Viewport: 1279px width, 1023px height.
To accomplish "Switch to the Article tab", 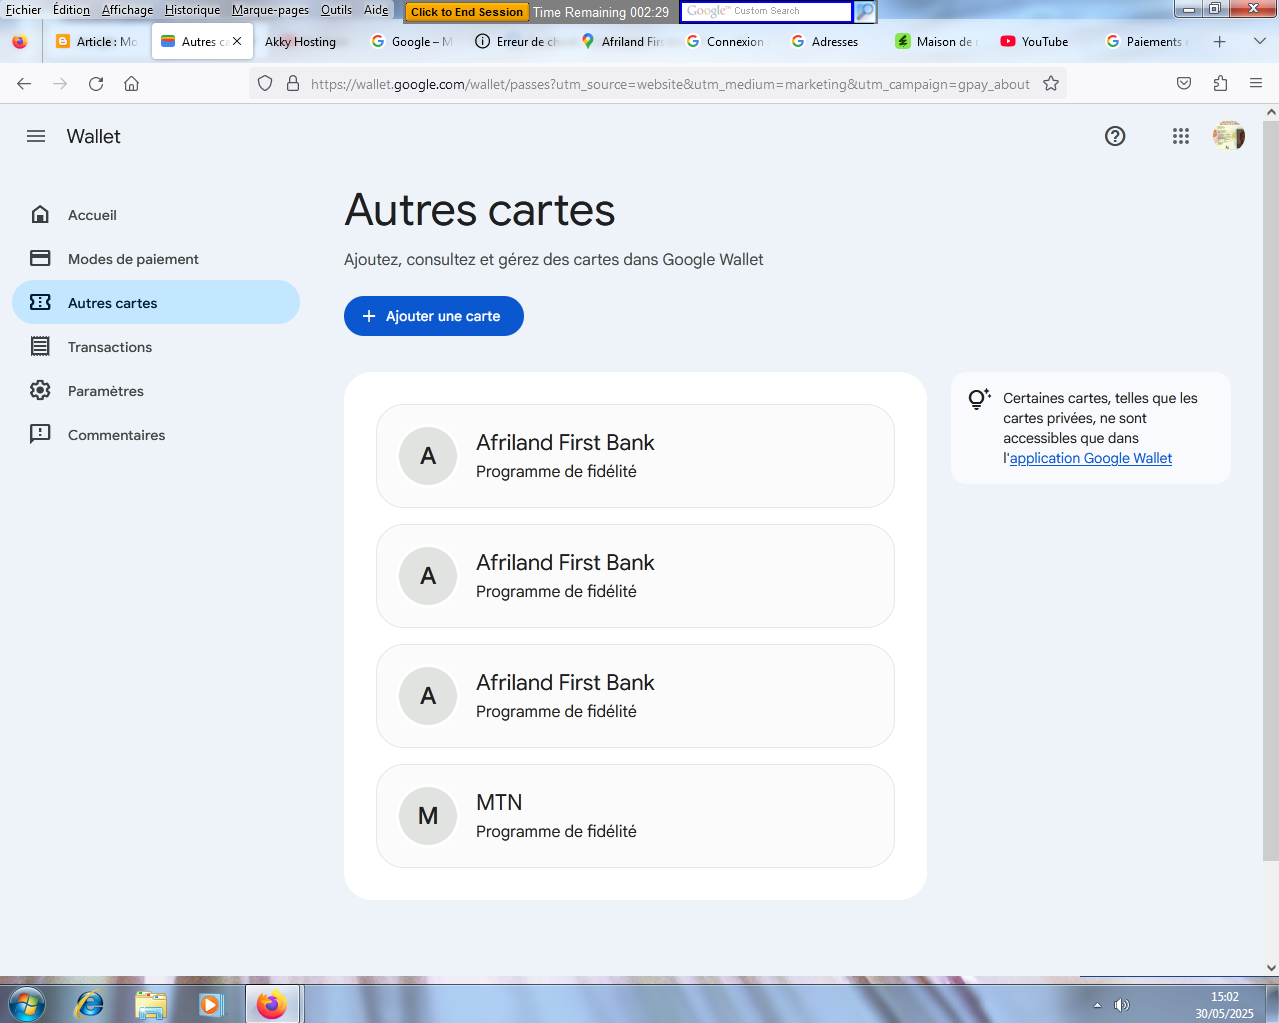I will tap(97, 42).
